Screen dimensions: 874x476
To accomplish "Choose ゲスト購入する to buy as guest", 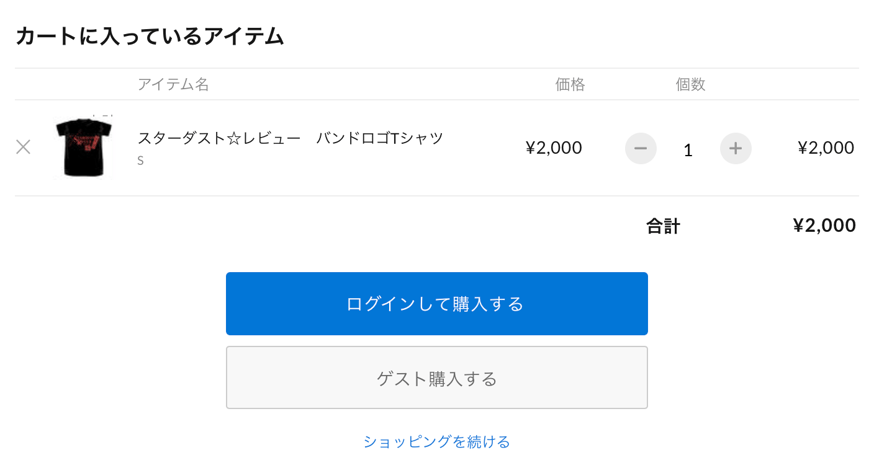I will pos(436,378).
